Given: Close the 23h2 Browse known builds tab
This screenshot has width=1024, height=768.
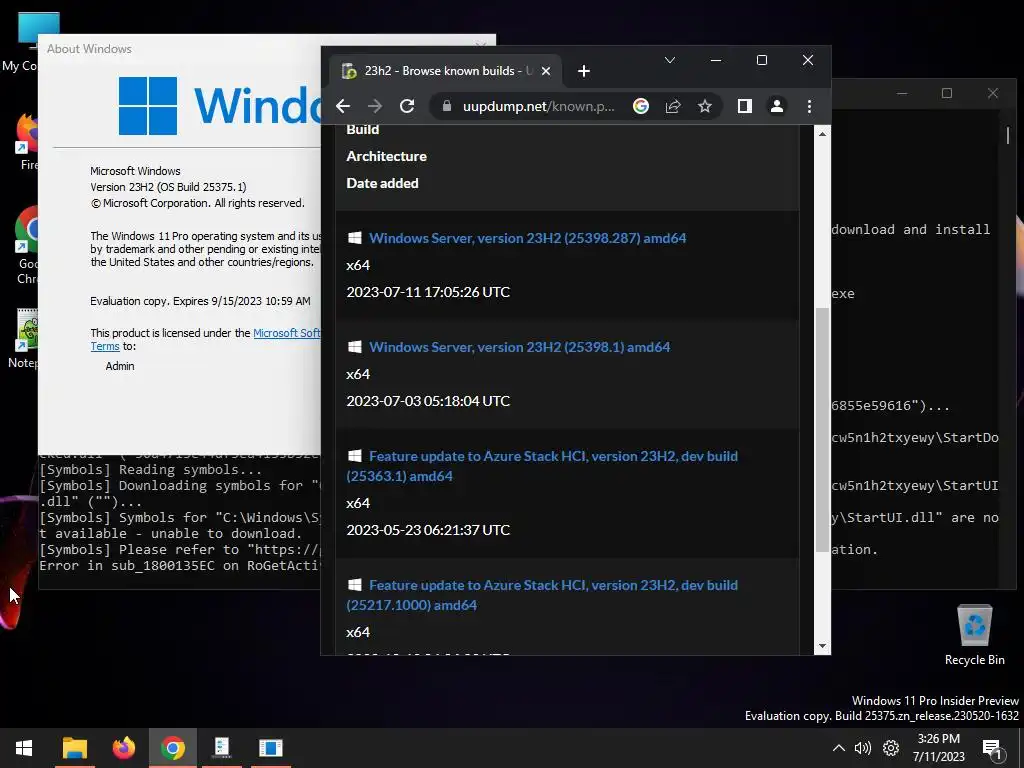Looking at the screenshot, I should point(546,71).
